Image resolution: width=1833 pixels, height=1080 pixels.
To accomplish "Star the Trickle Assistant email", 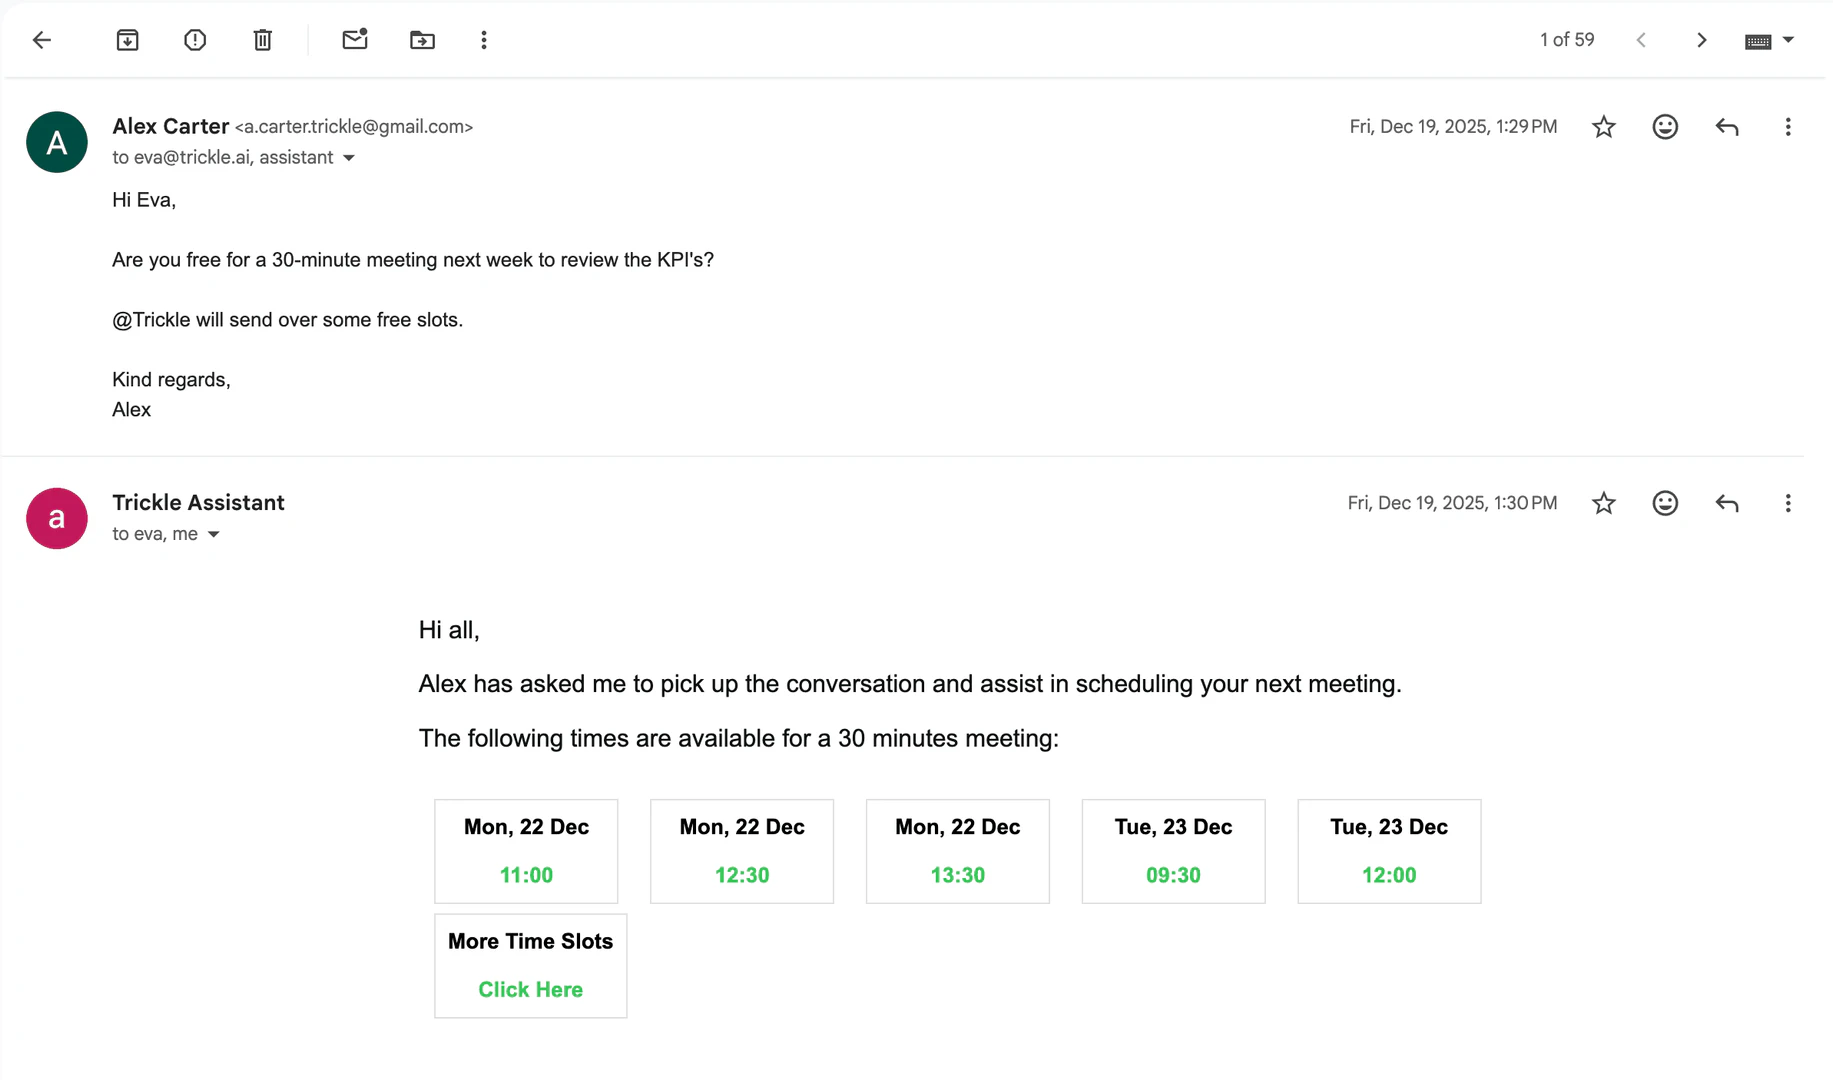I will 1604,503.
